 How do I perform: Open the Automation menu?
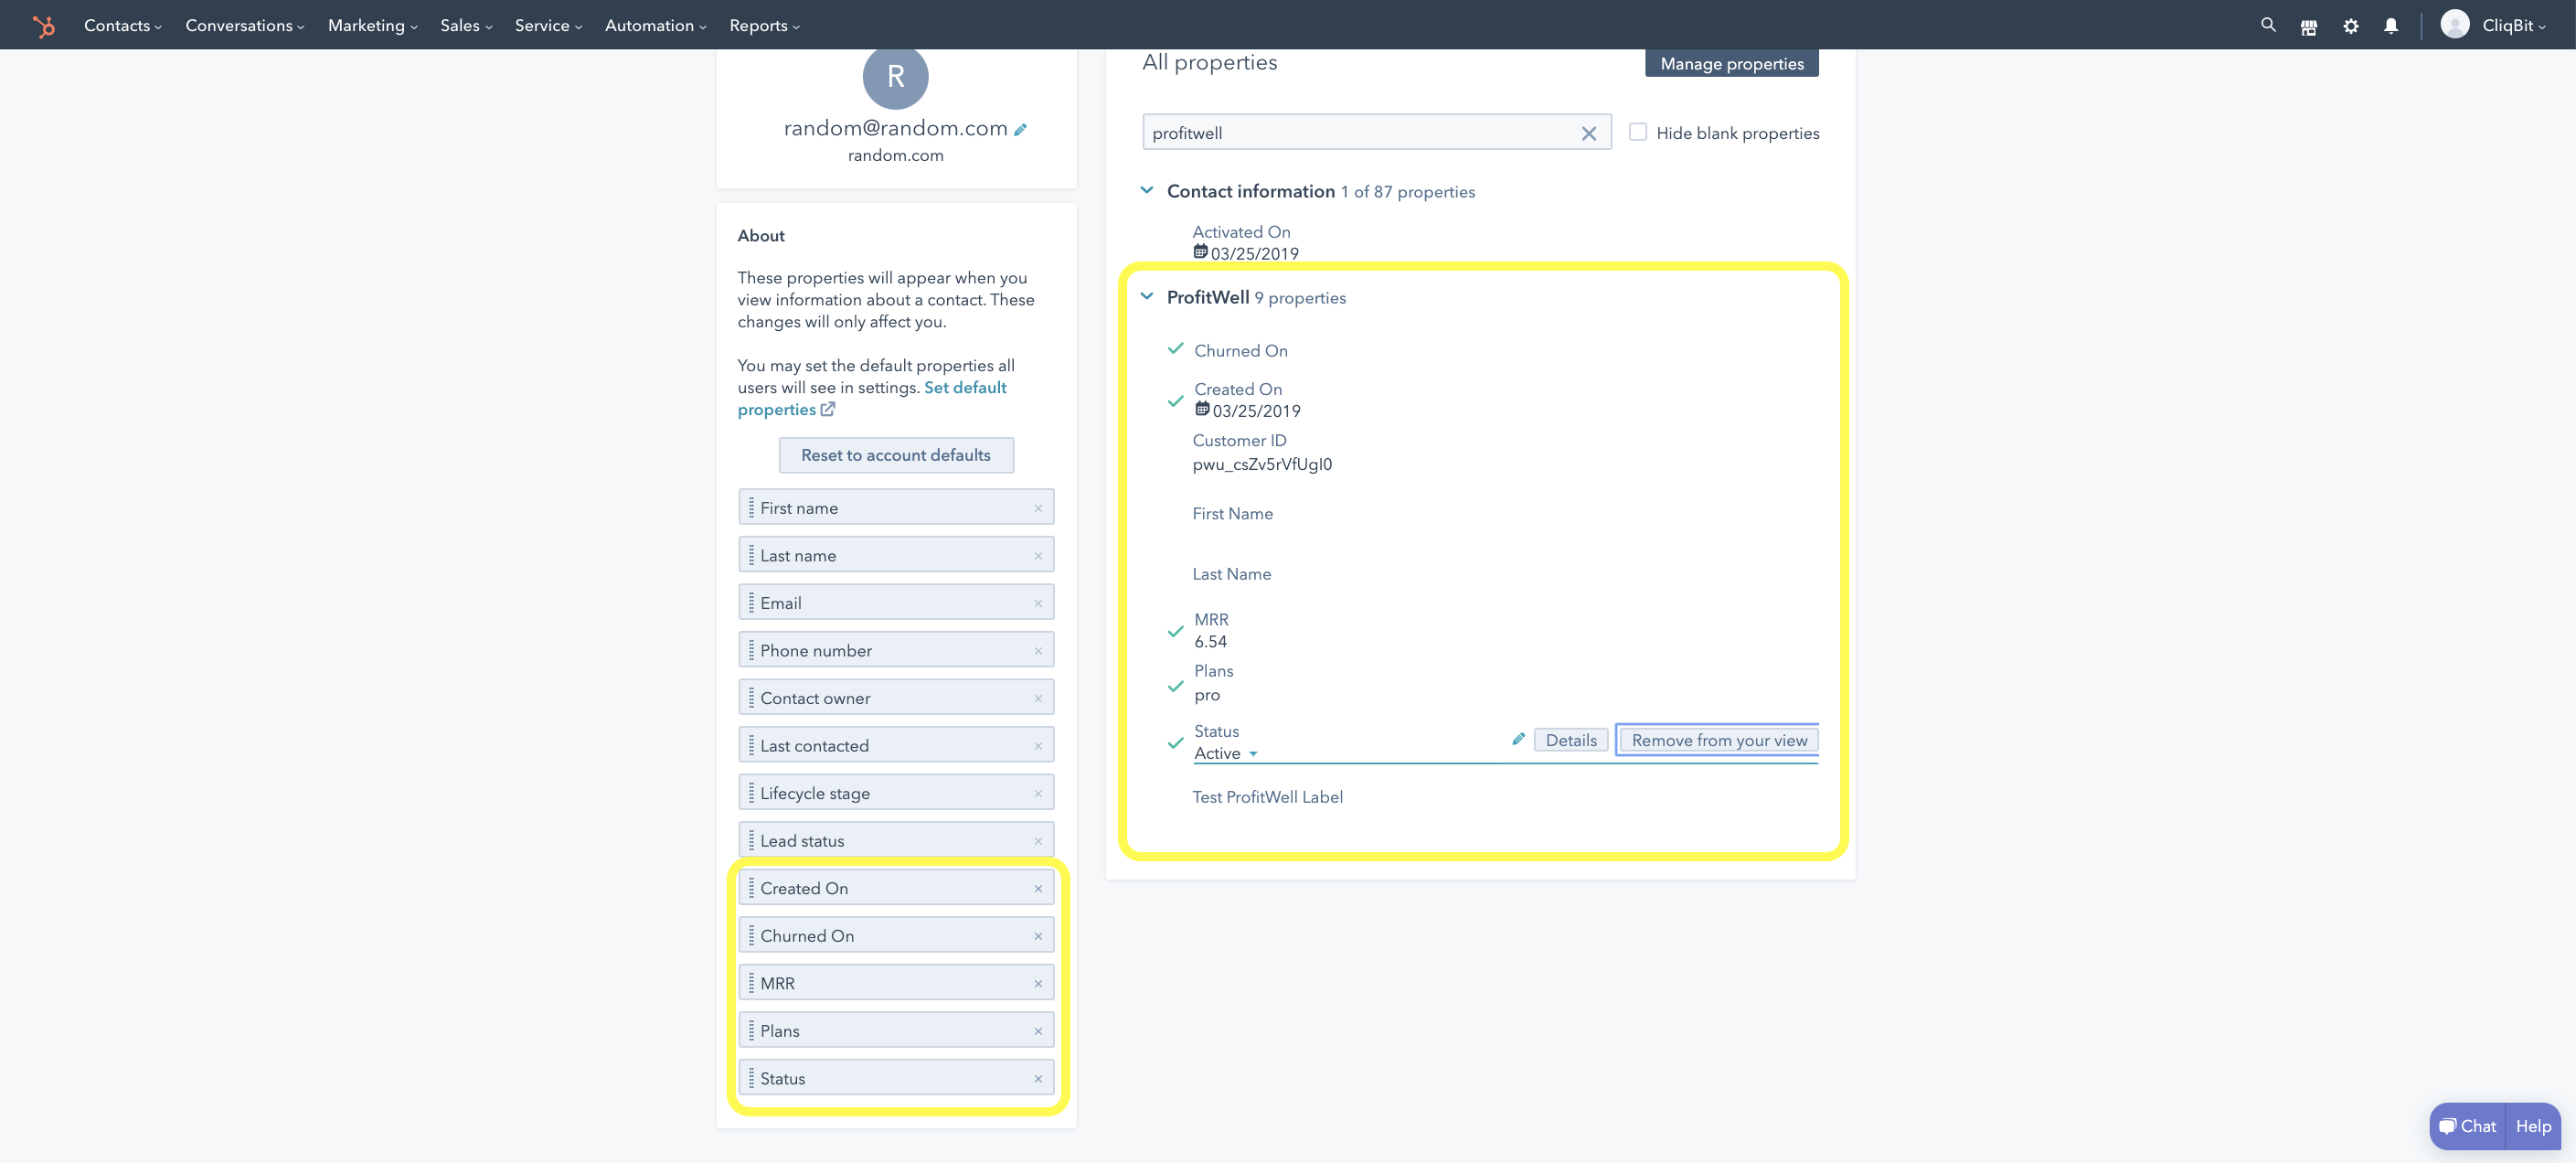655,25
